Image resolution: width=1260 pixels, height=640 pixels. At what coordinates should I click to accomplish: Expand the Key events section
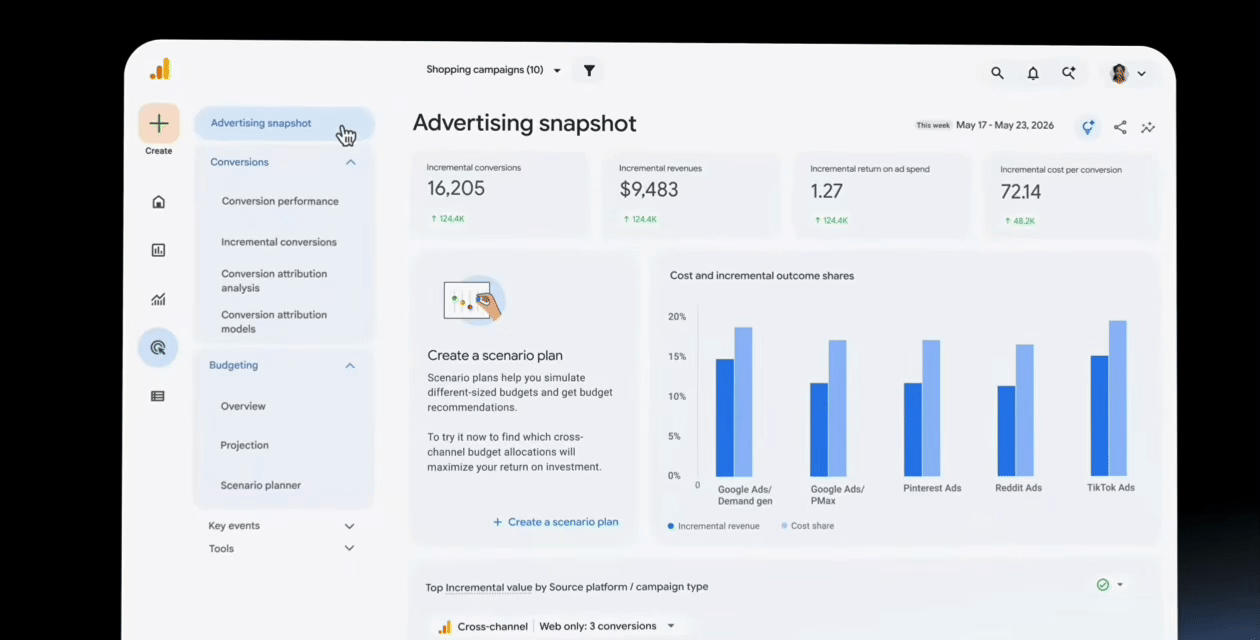pos(349,526)
